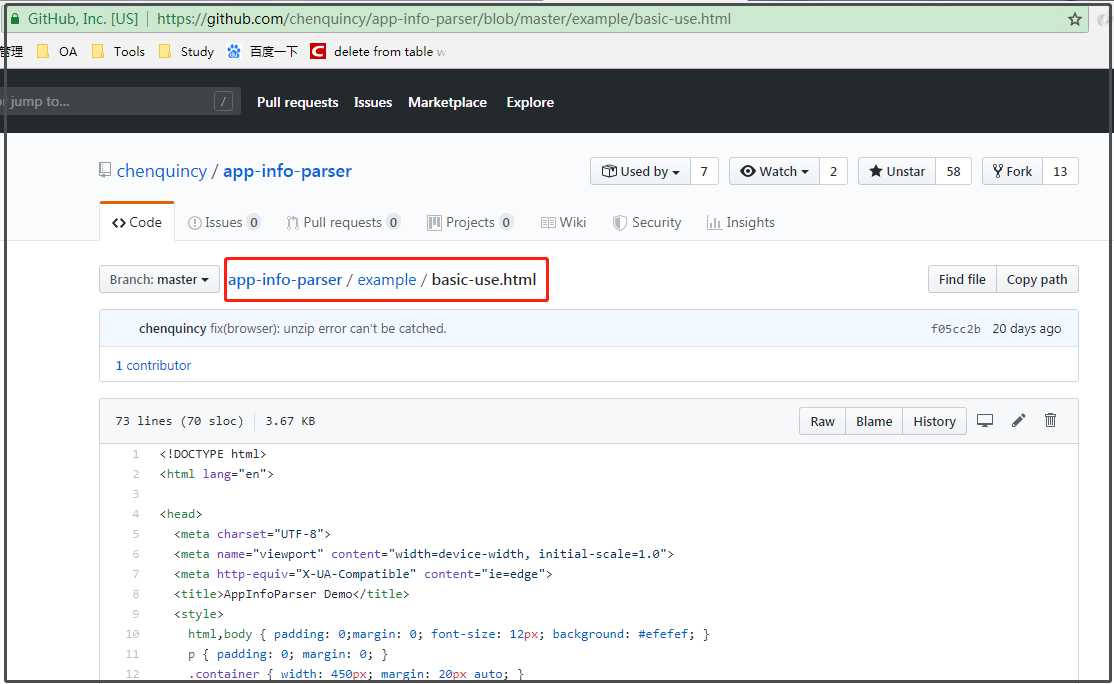The image size is (1114, 684).
Task: Click the slash shortcut icon in search box
Action: [223, 102]
